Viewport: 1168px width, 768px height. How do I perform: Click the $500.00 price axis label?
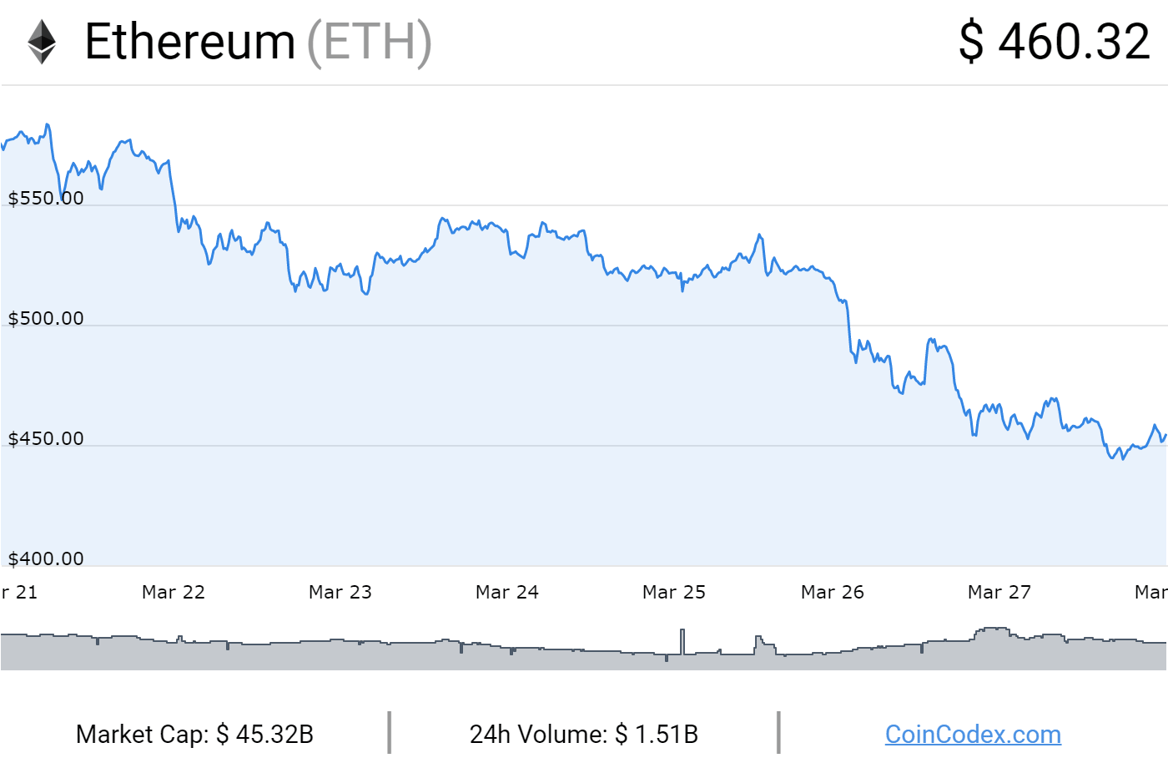46,319
